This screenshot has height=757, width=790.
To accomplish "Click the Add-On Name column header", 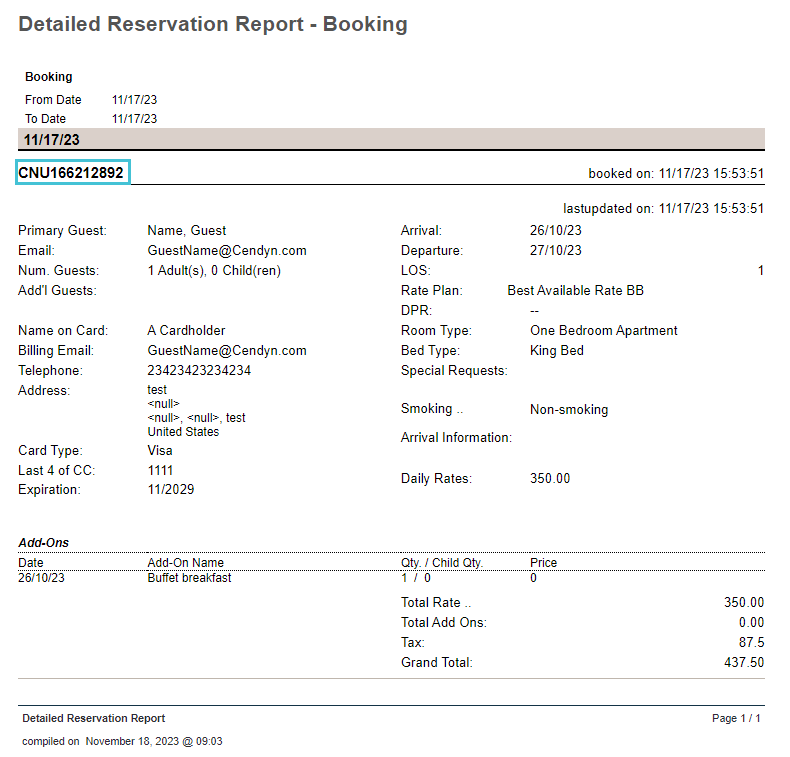I will [x=185, y=563].
